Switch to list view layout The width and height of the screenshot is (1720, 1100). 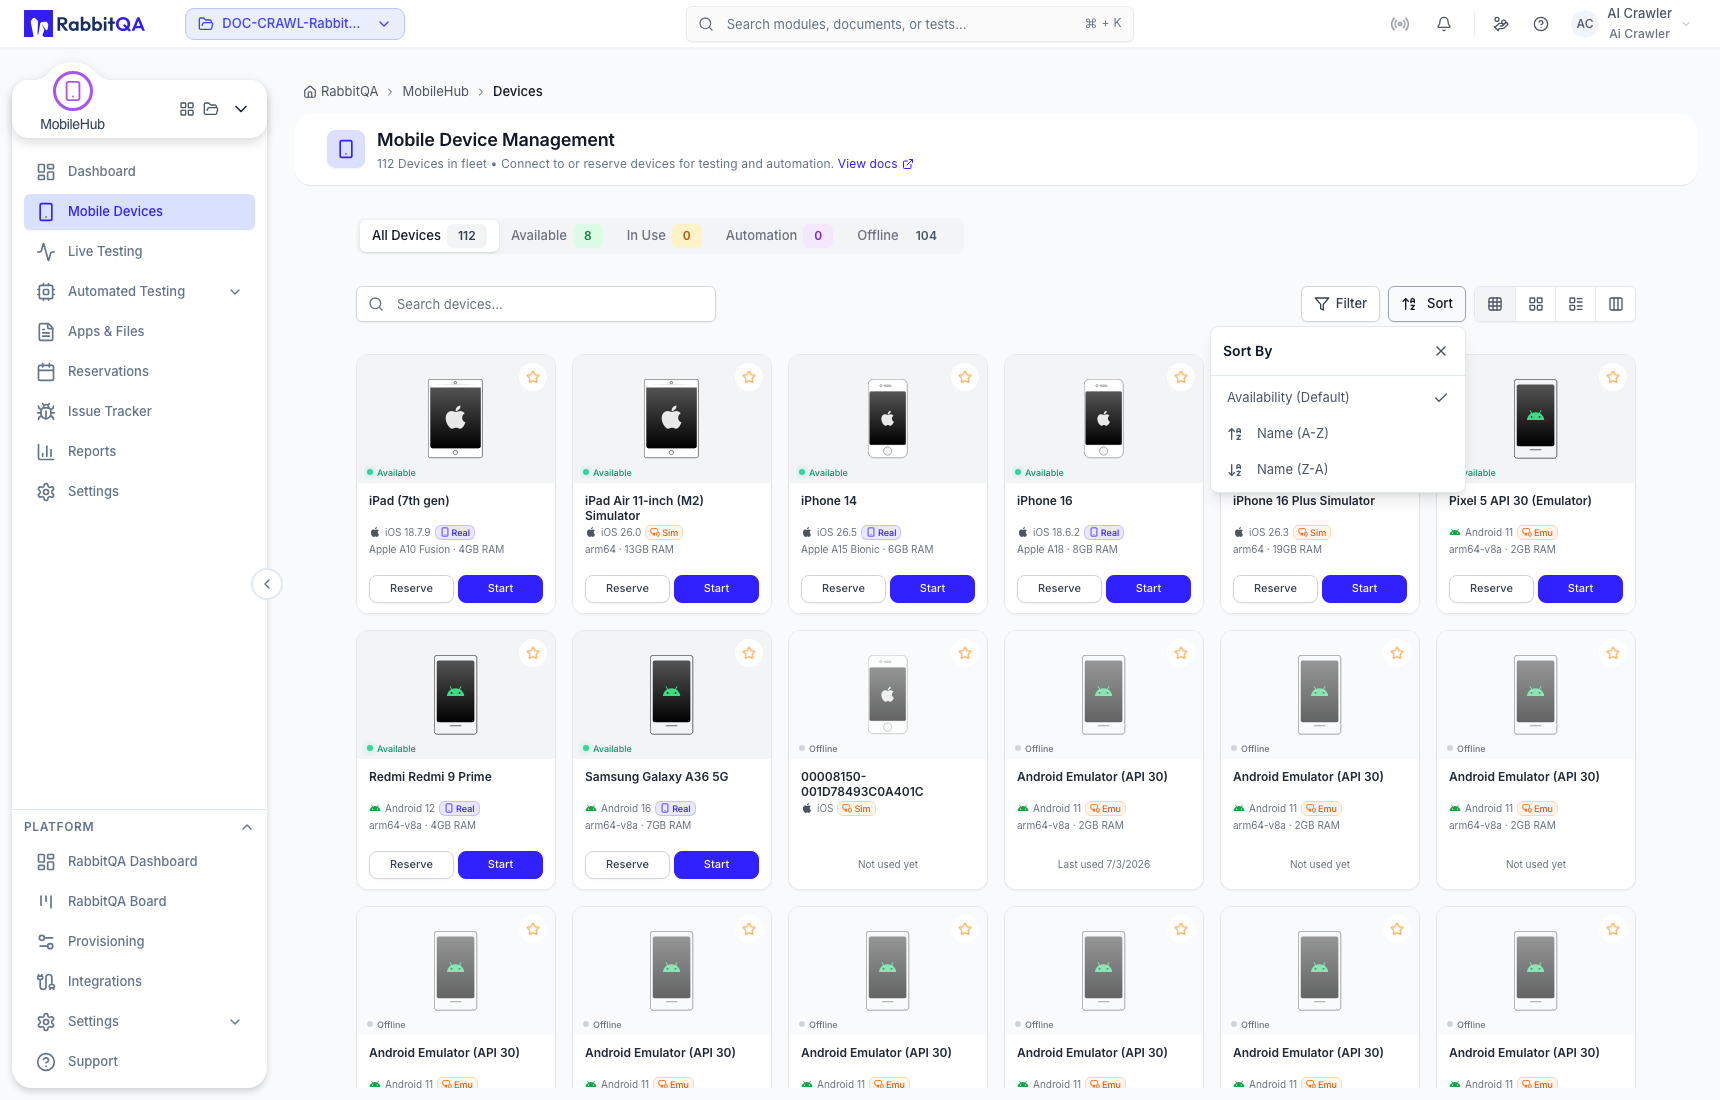[1576, 304]
